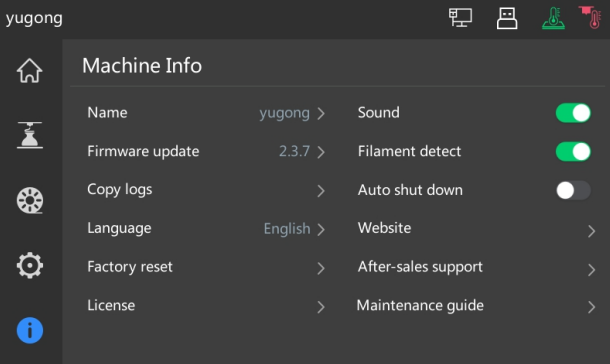Expand the Copy logs chevron
The image size is (610, 364).
pyautogui.click(x=321, y=191)
